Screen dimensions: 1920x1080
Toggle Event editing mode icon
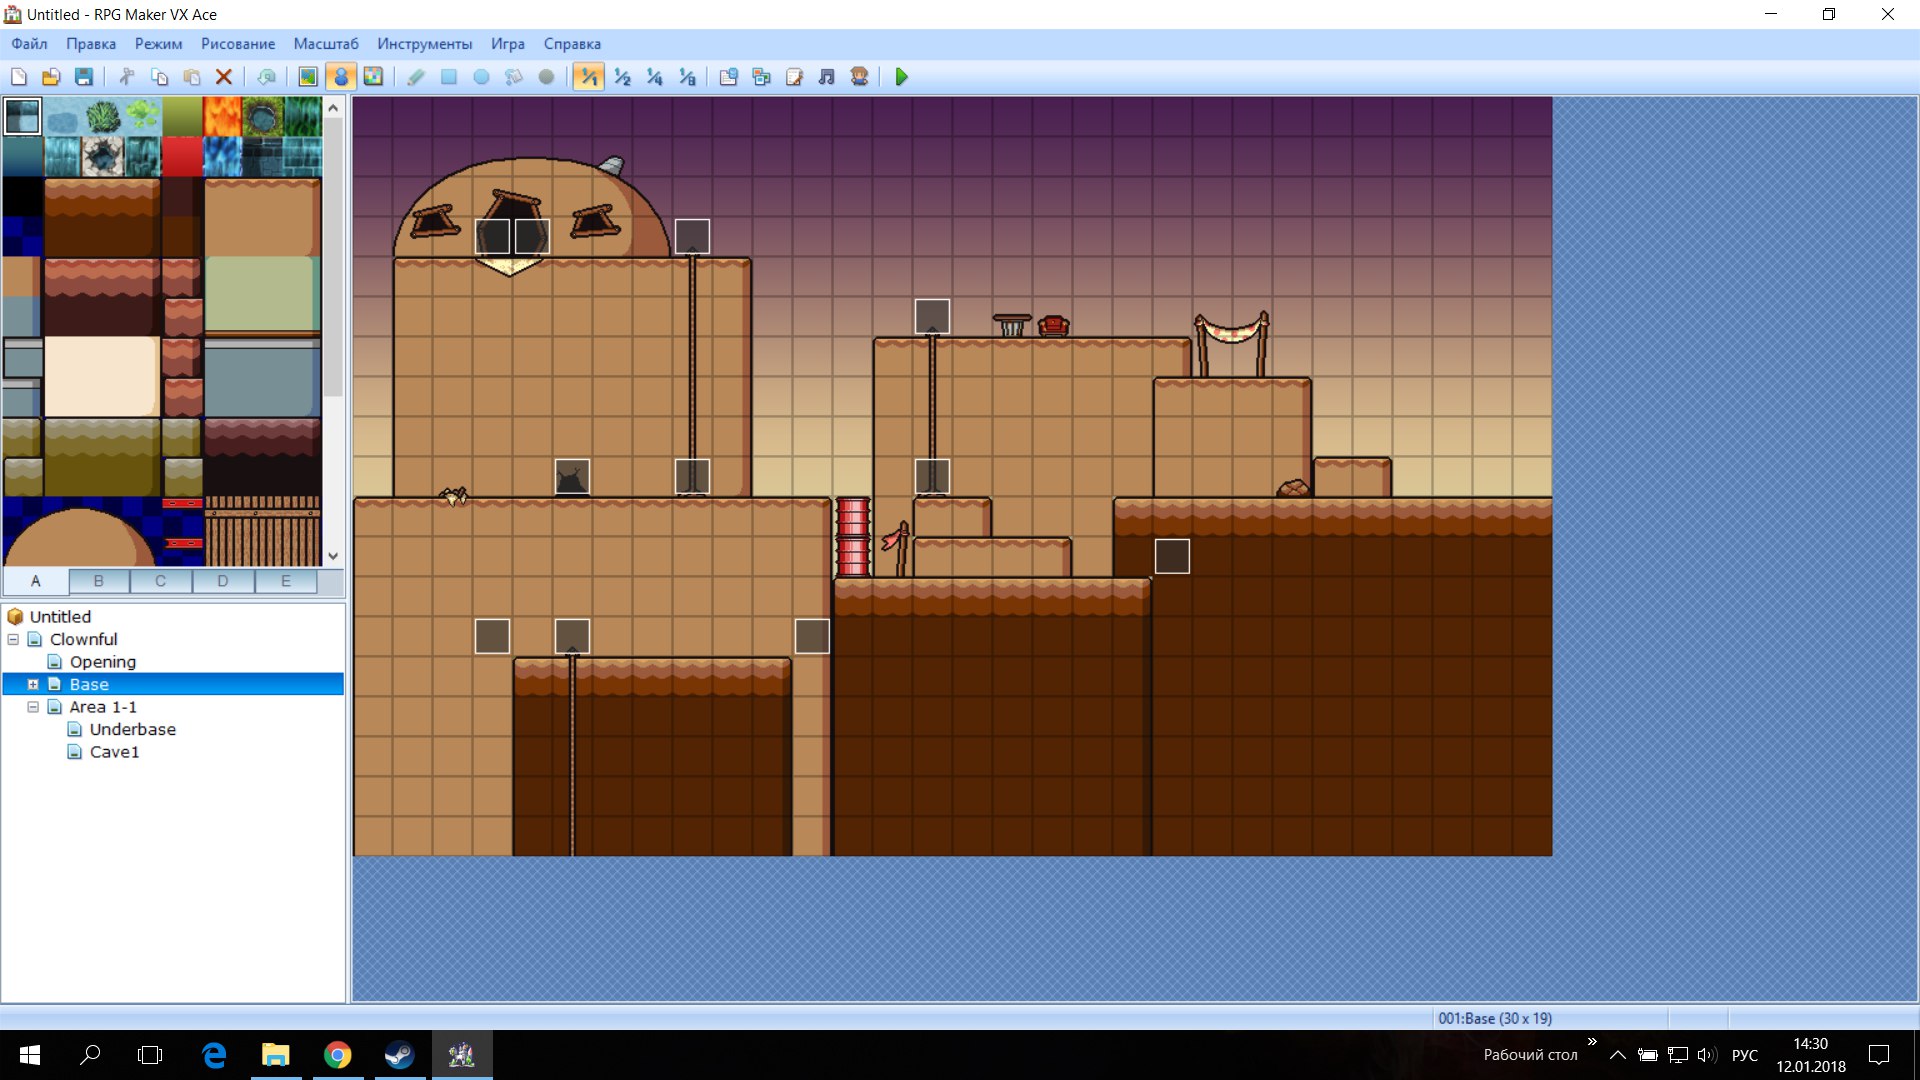pyautogui.click(x=341, y=77)
